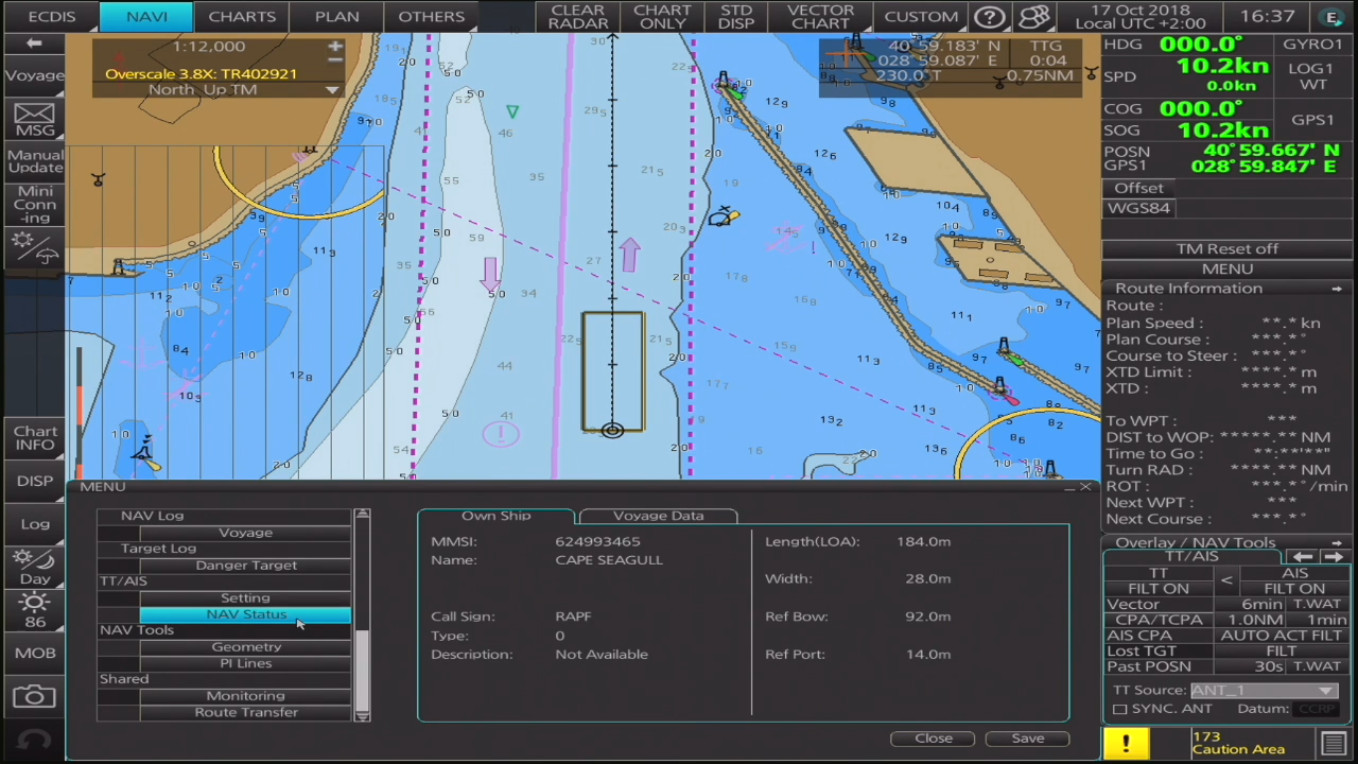Select the CHARTS menu tab
The image size is (1358, 764).
242,17
